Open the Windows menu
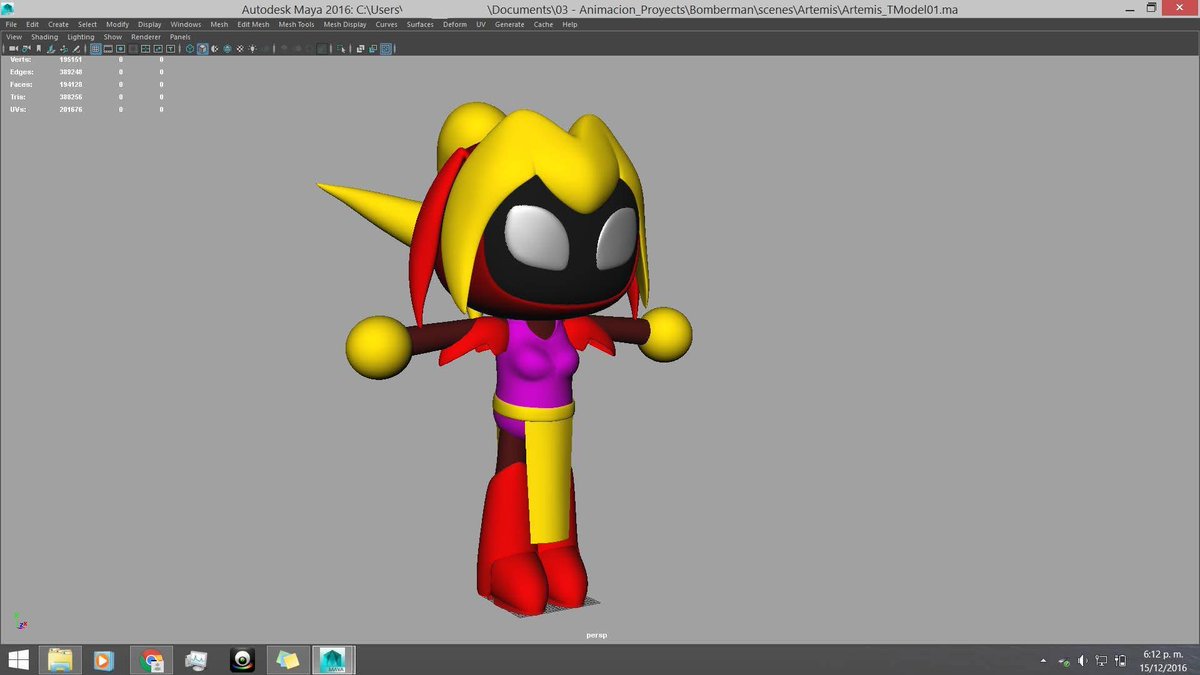This screenshot has width=1200, height=675. [x=186, y=24]
